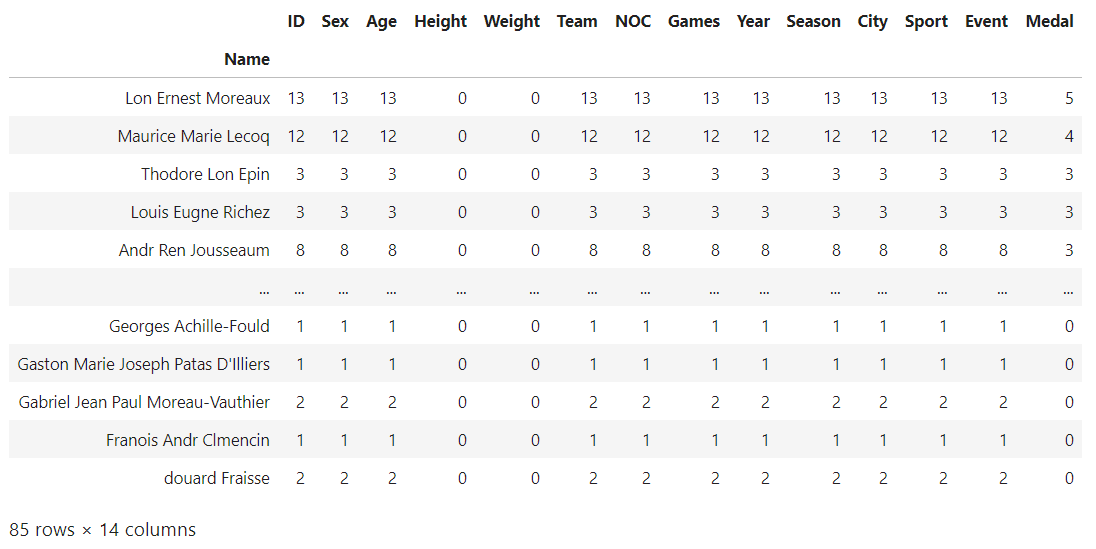The image size is (1096, 549).
Task: Click the Andr Ren Jousseaum name
Action: [194, 250]
